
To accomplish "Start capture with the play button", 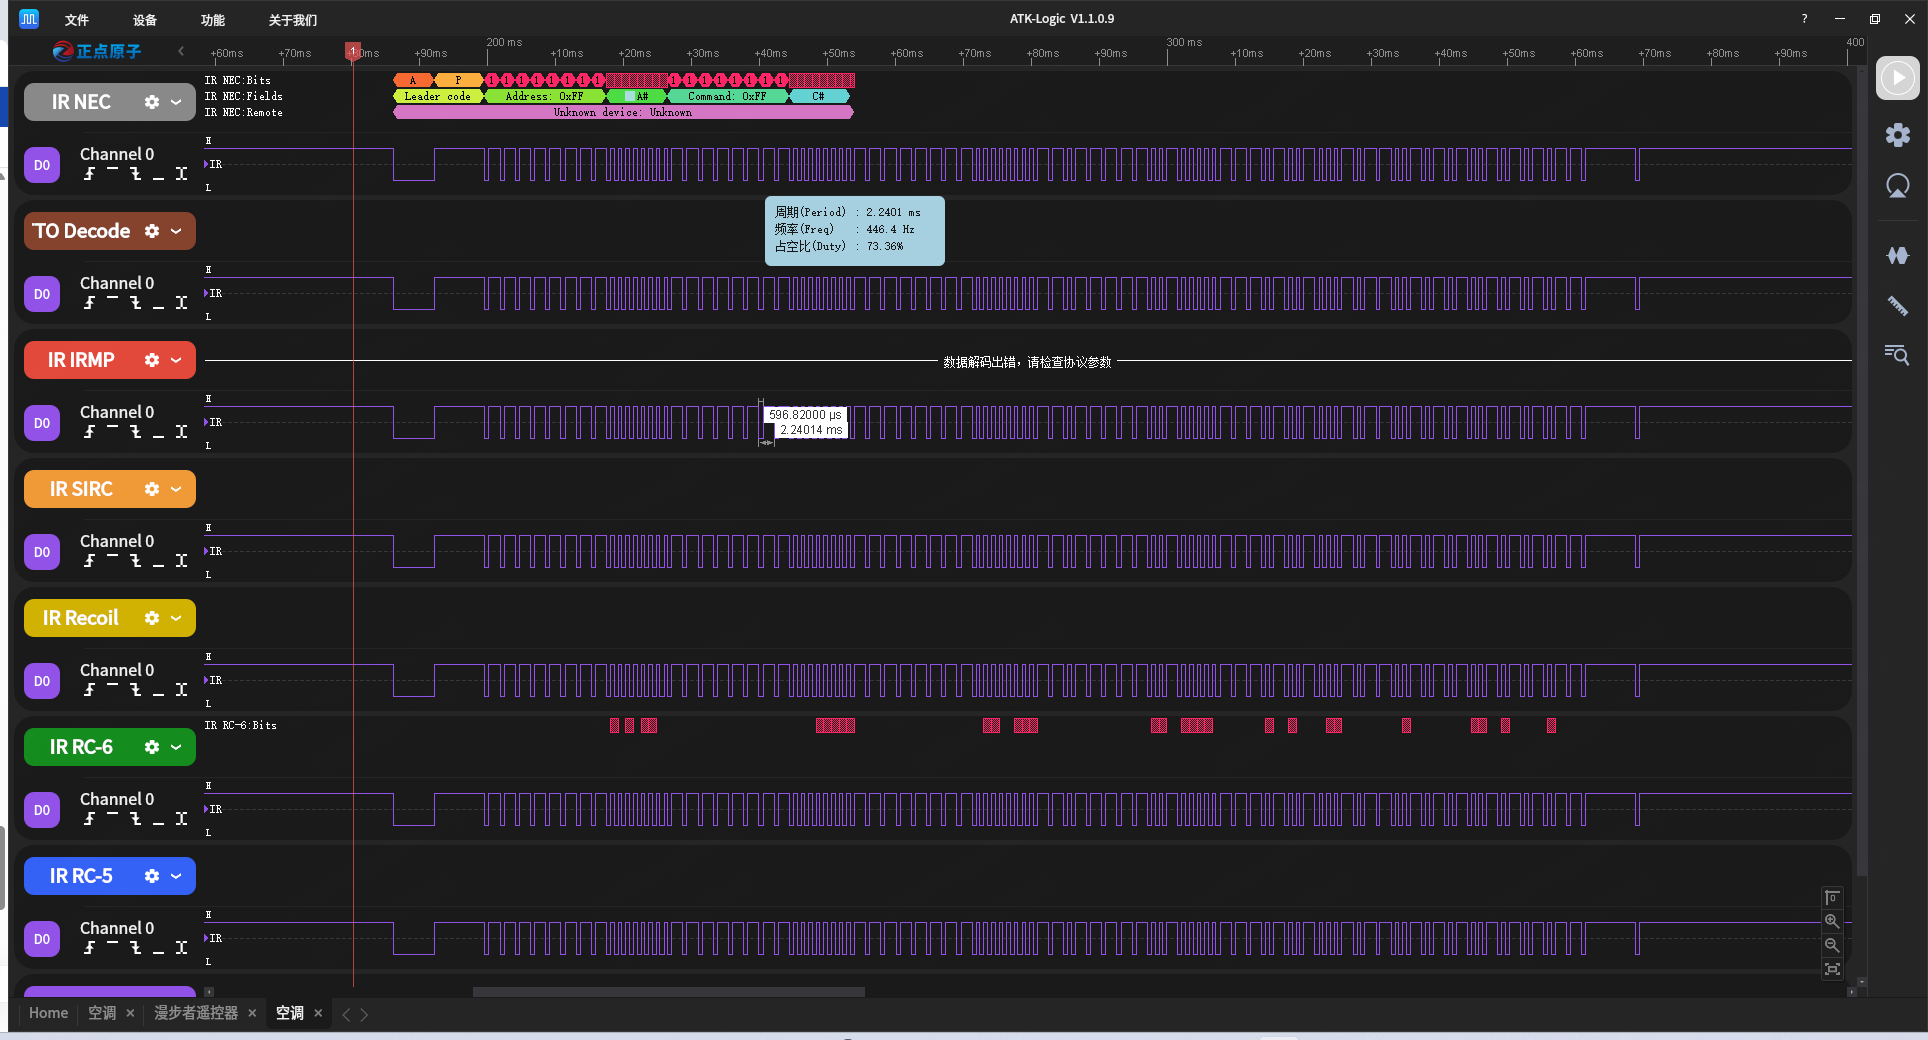I will coord(1897,78).
